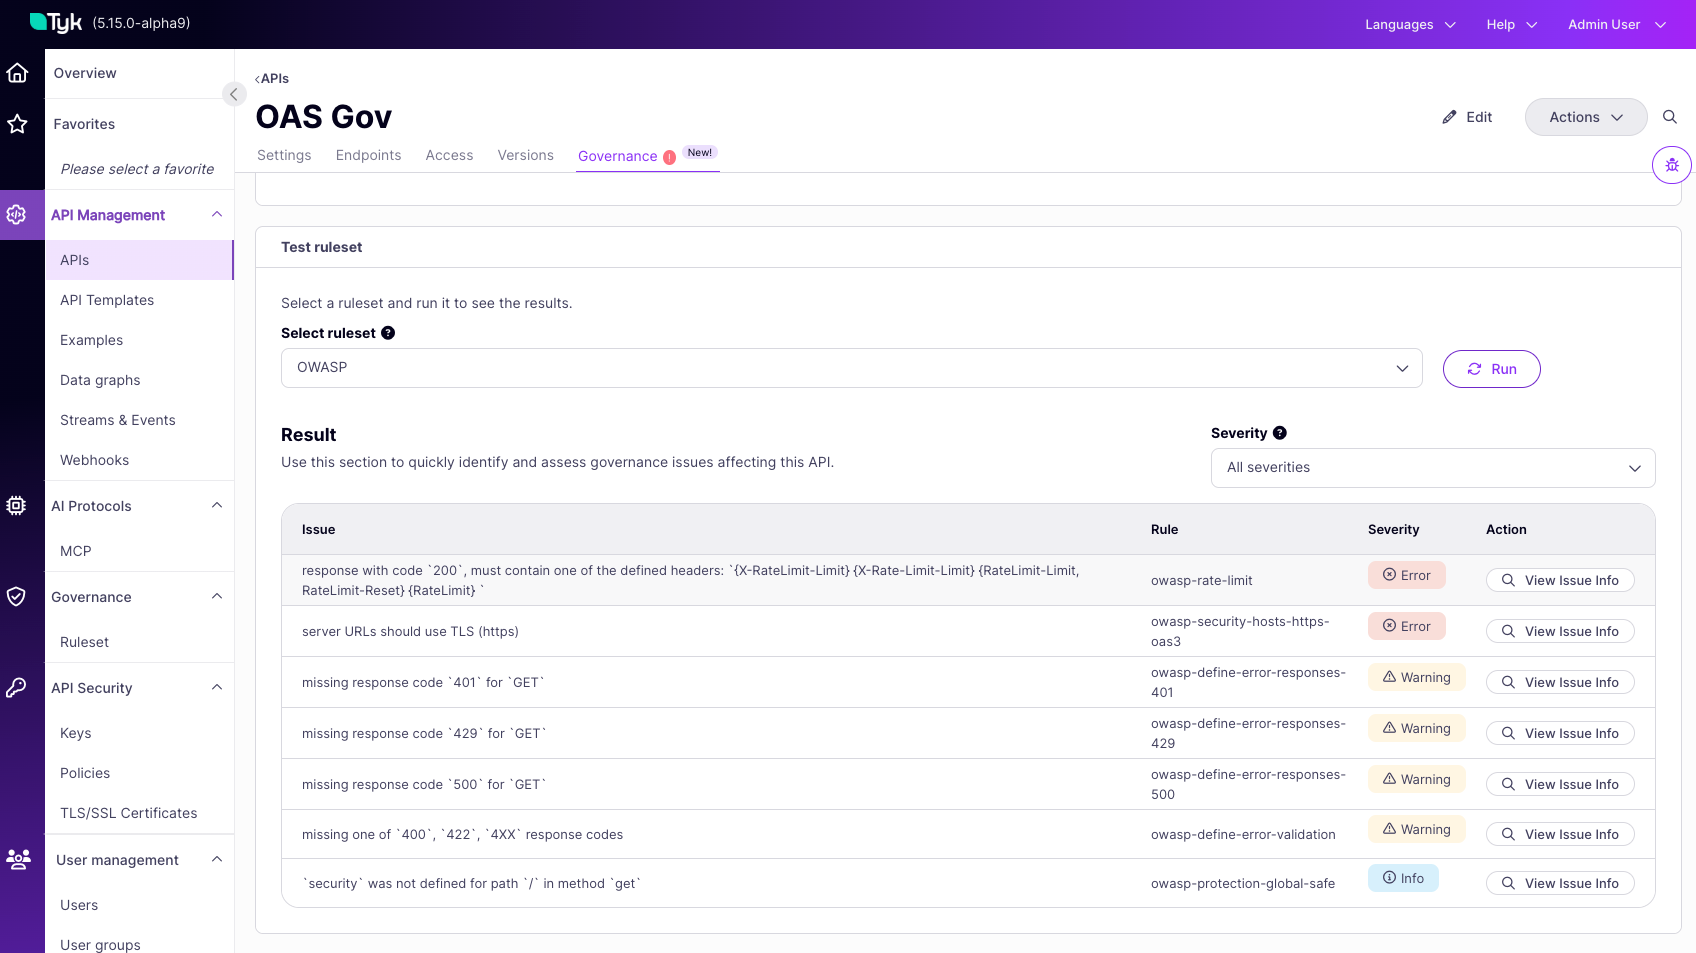View Issue Info for owasp-define-error-validation
The width and height of the screenshot is (1696, 953).
coord(1560,834)
